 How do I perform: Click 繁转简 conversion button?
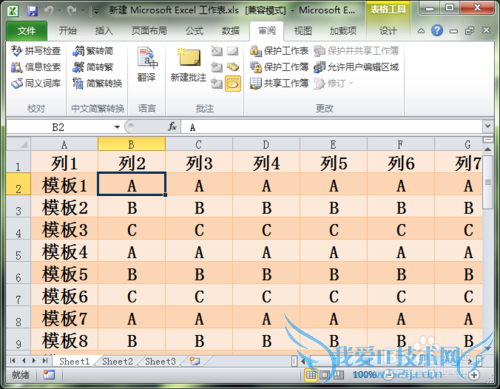[x=93, y=51]
